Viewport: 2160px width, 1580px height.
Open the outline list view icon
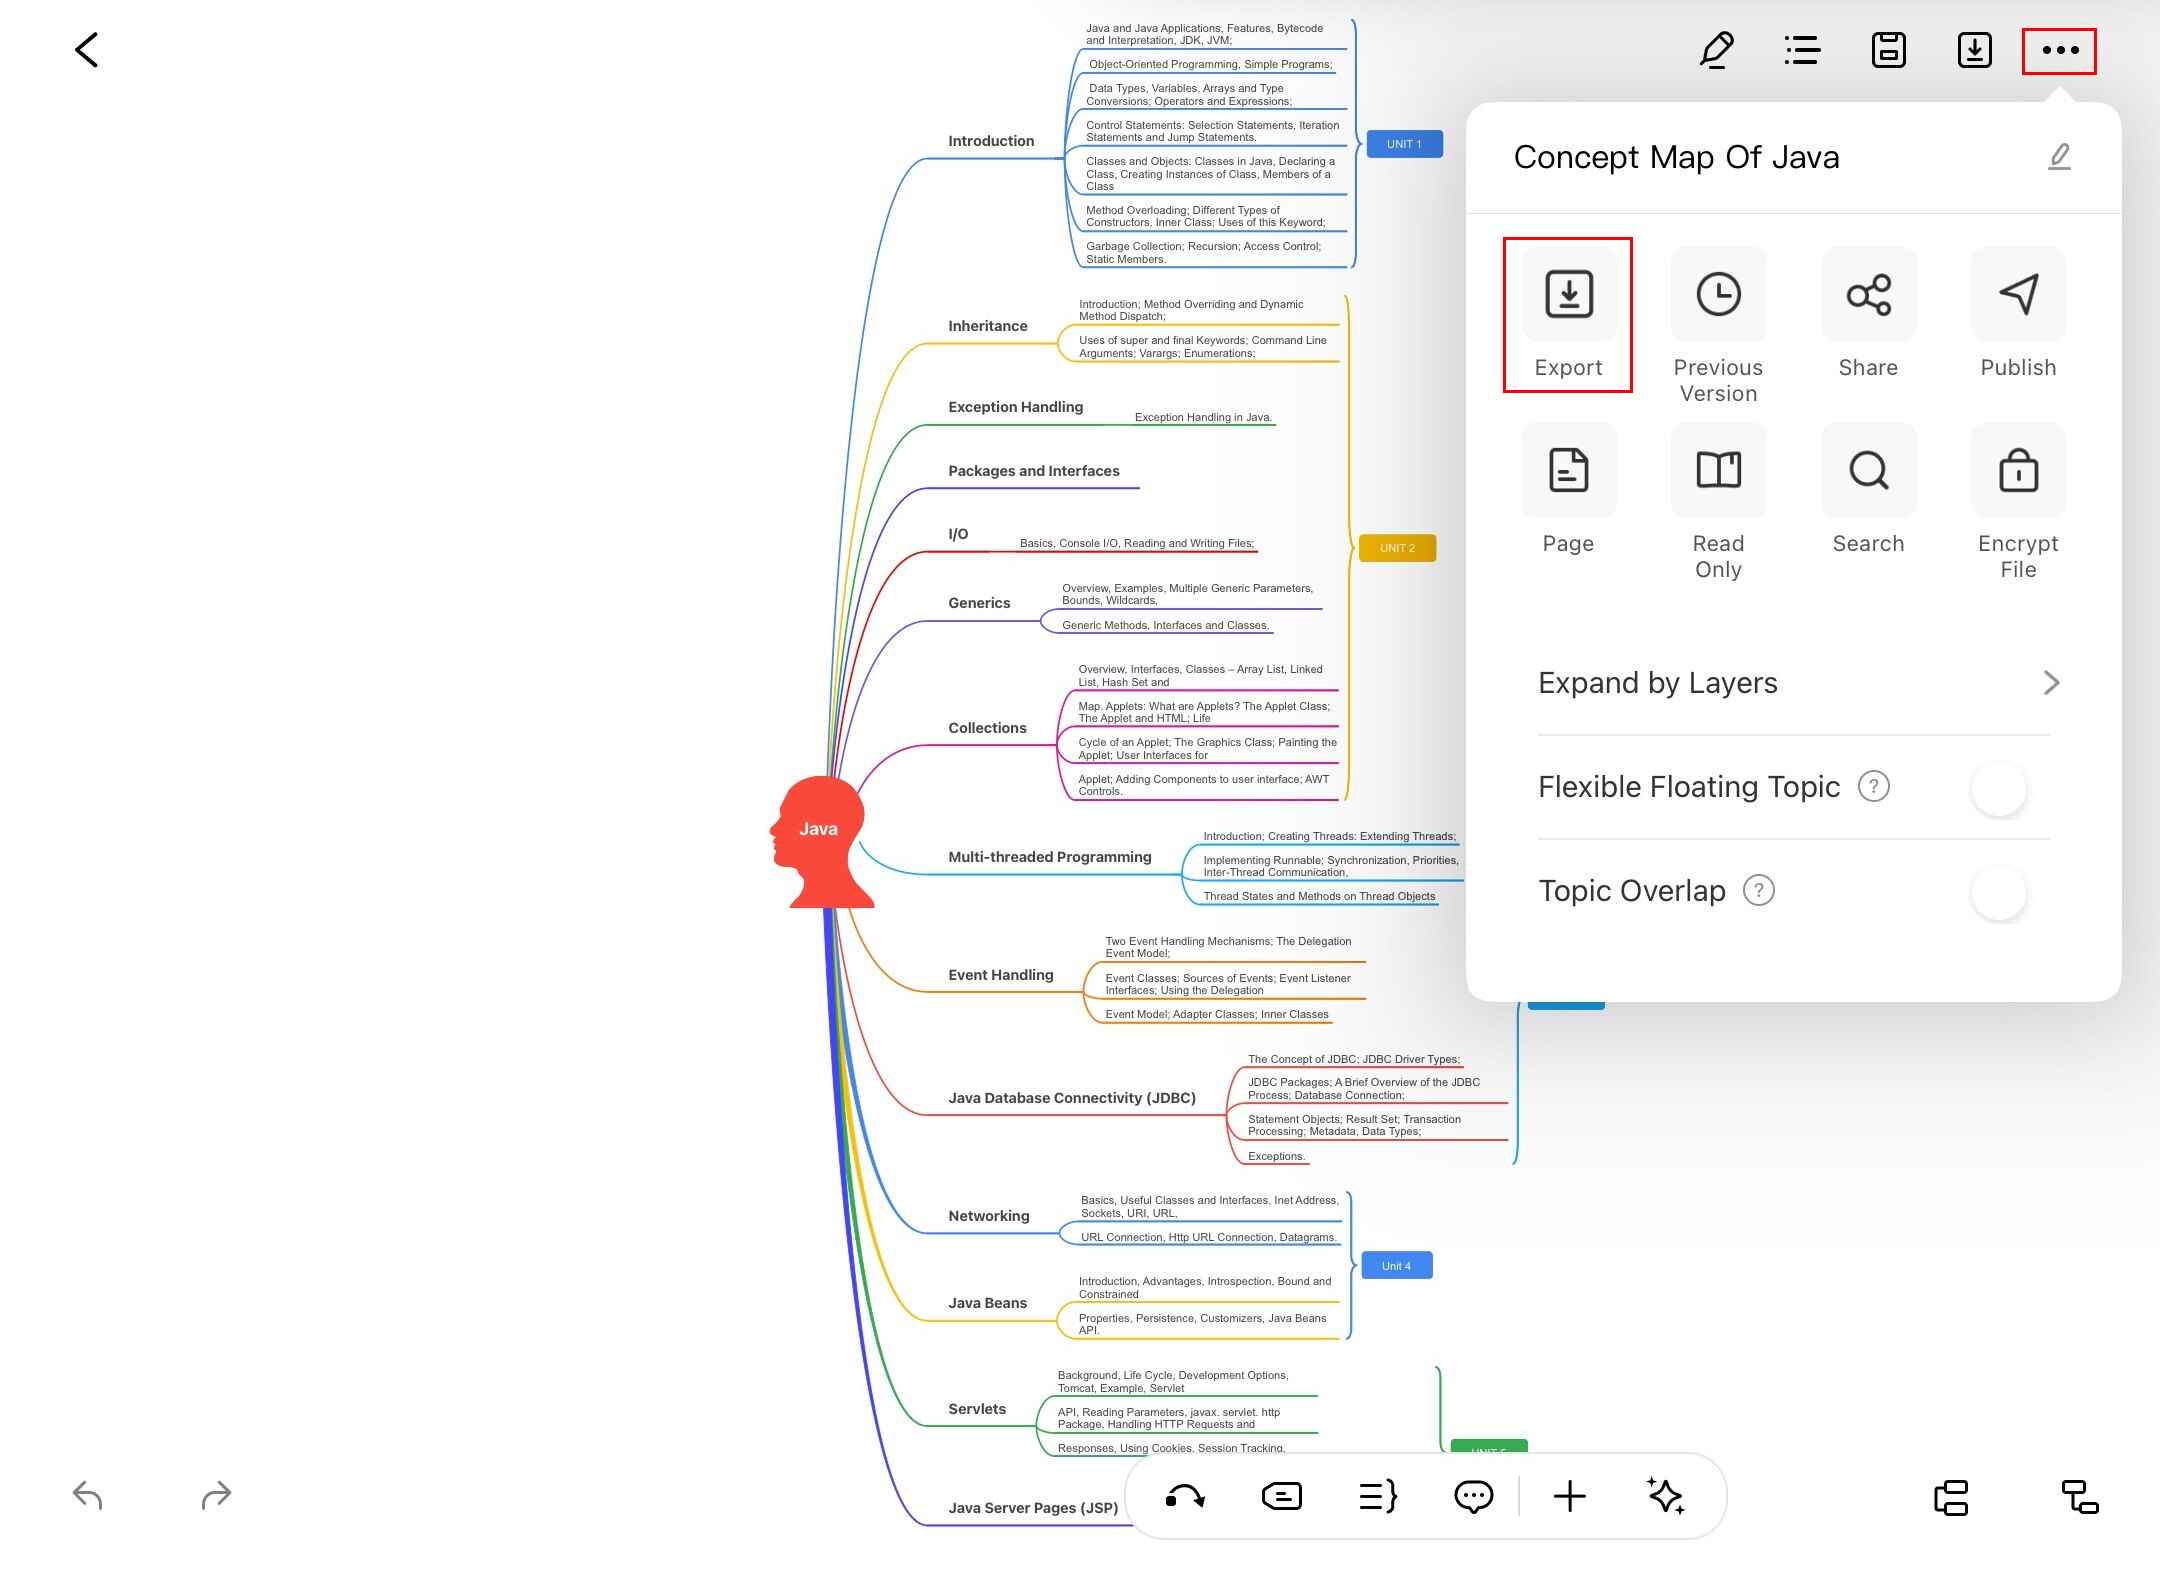click(x=1802, y=50)
